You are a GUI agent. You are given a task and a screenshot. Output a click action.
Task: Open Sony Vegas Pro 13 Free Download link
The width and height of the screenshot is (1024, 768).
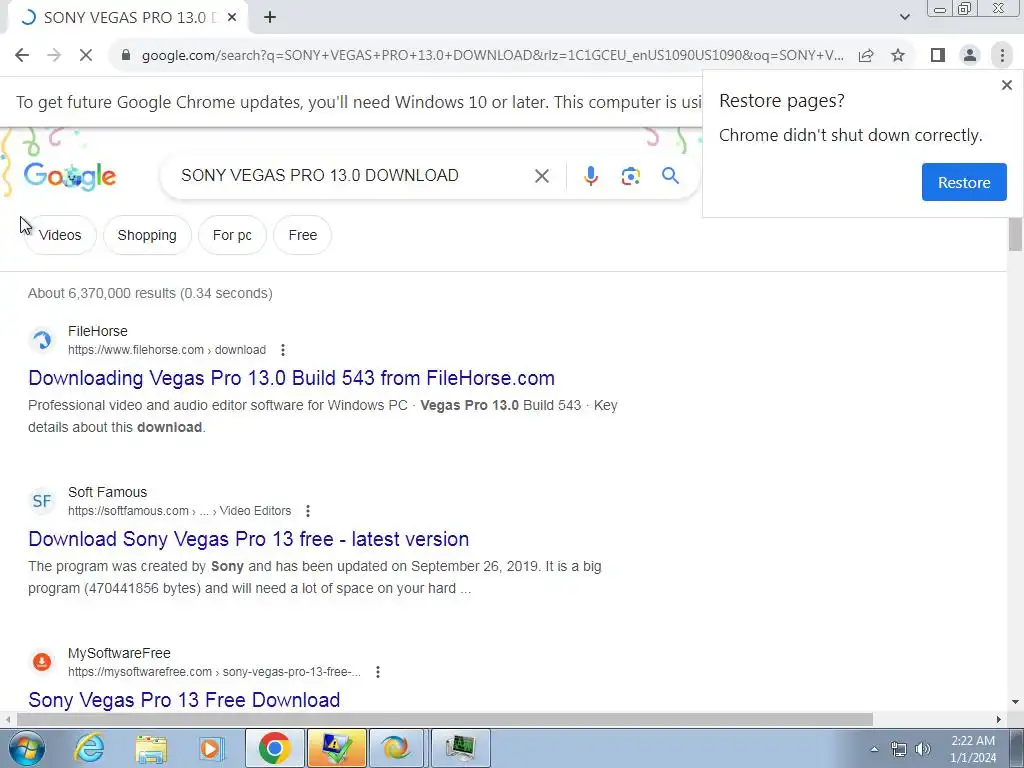pyautogui.click(x=184, y=700)
